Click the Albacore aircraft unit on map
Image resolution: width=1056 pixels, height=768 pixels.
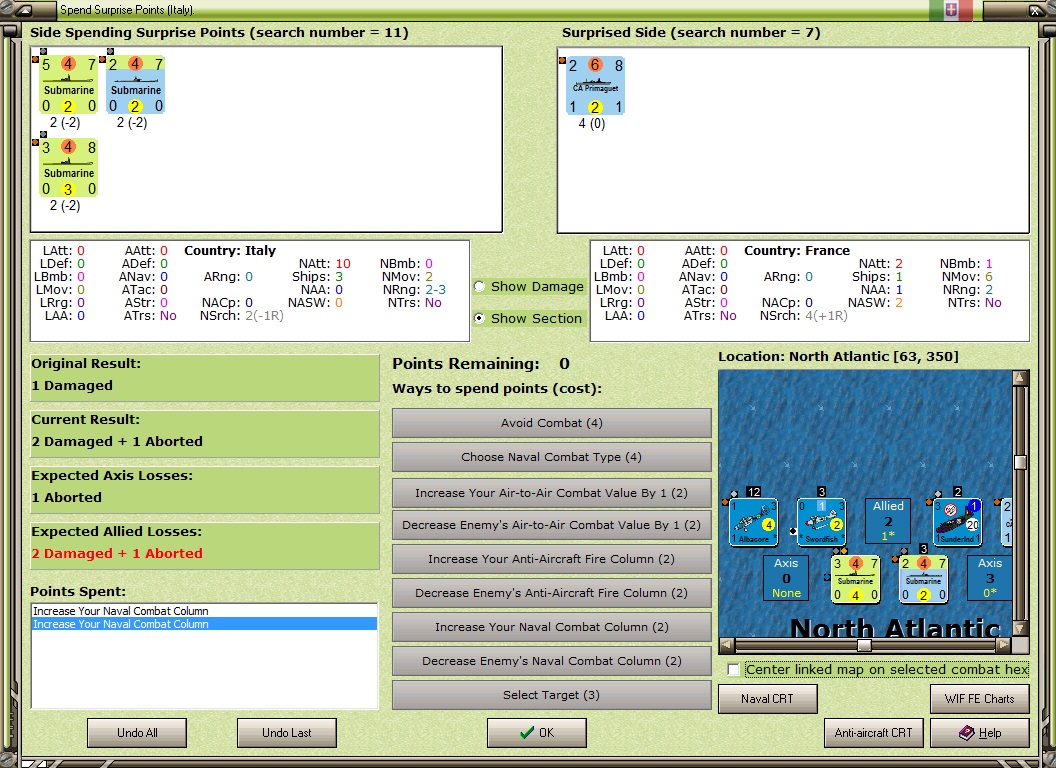click(754, 522)
